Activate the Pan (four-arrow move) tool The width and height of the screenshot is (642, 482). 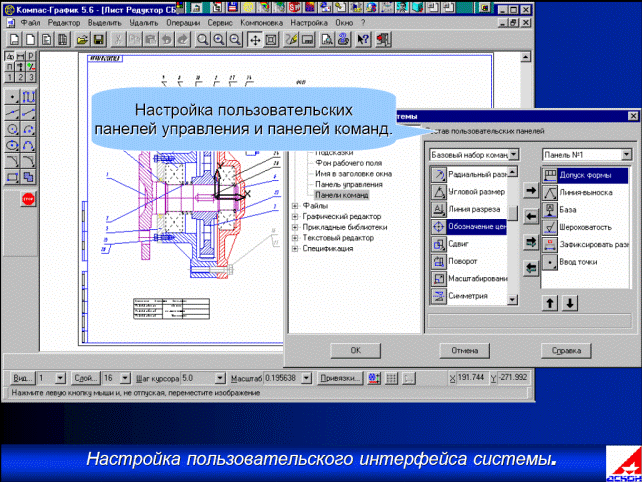(x=255, y=40)
